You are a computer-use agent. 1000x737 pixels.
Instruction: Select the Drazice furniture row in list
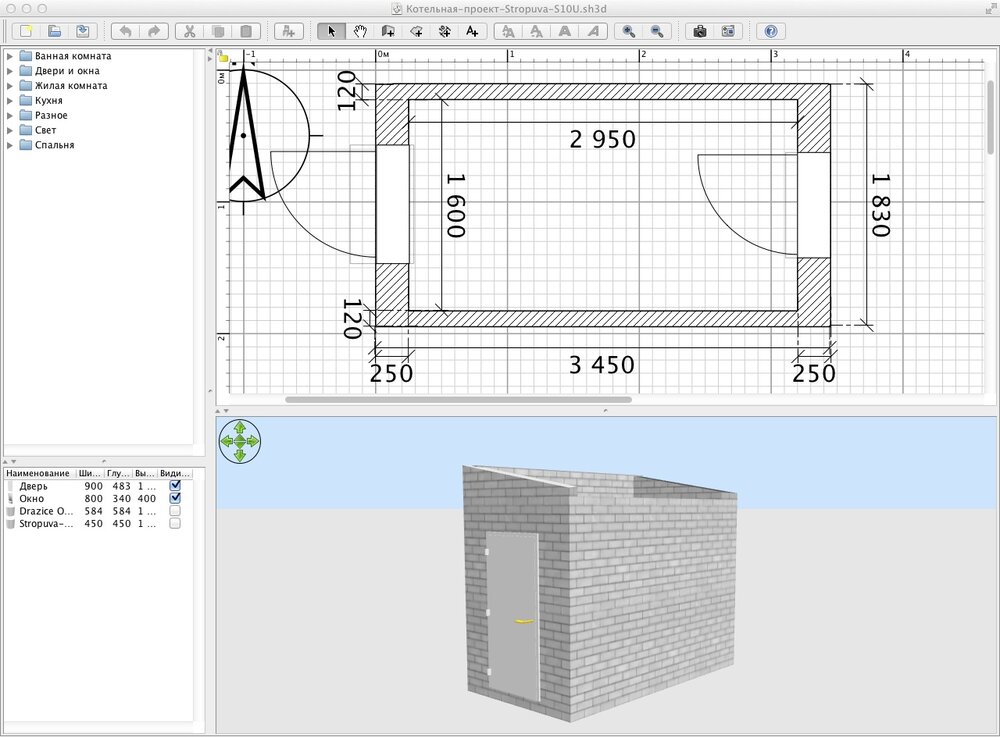tap(45, 511)
